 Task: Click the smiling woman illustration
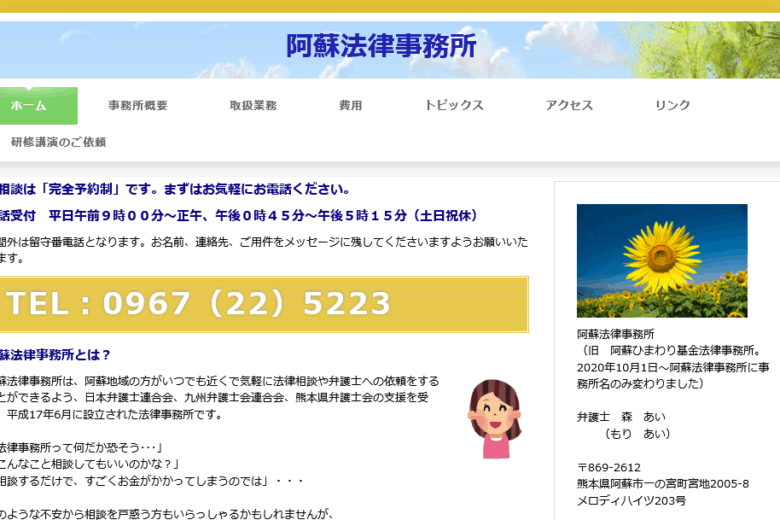tap(494, 418)
